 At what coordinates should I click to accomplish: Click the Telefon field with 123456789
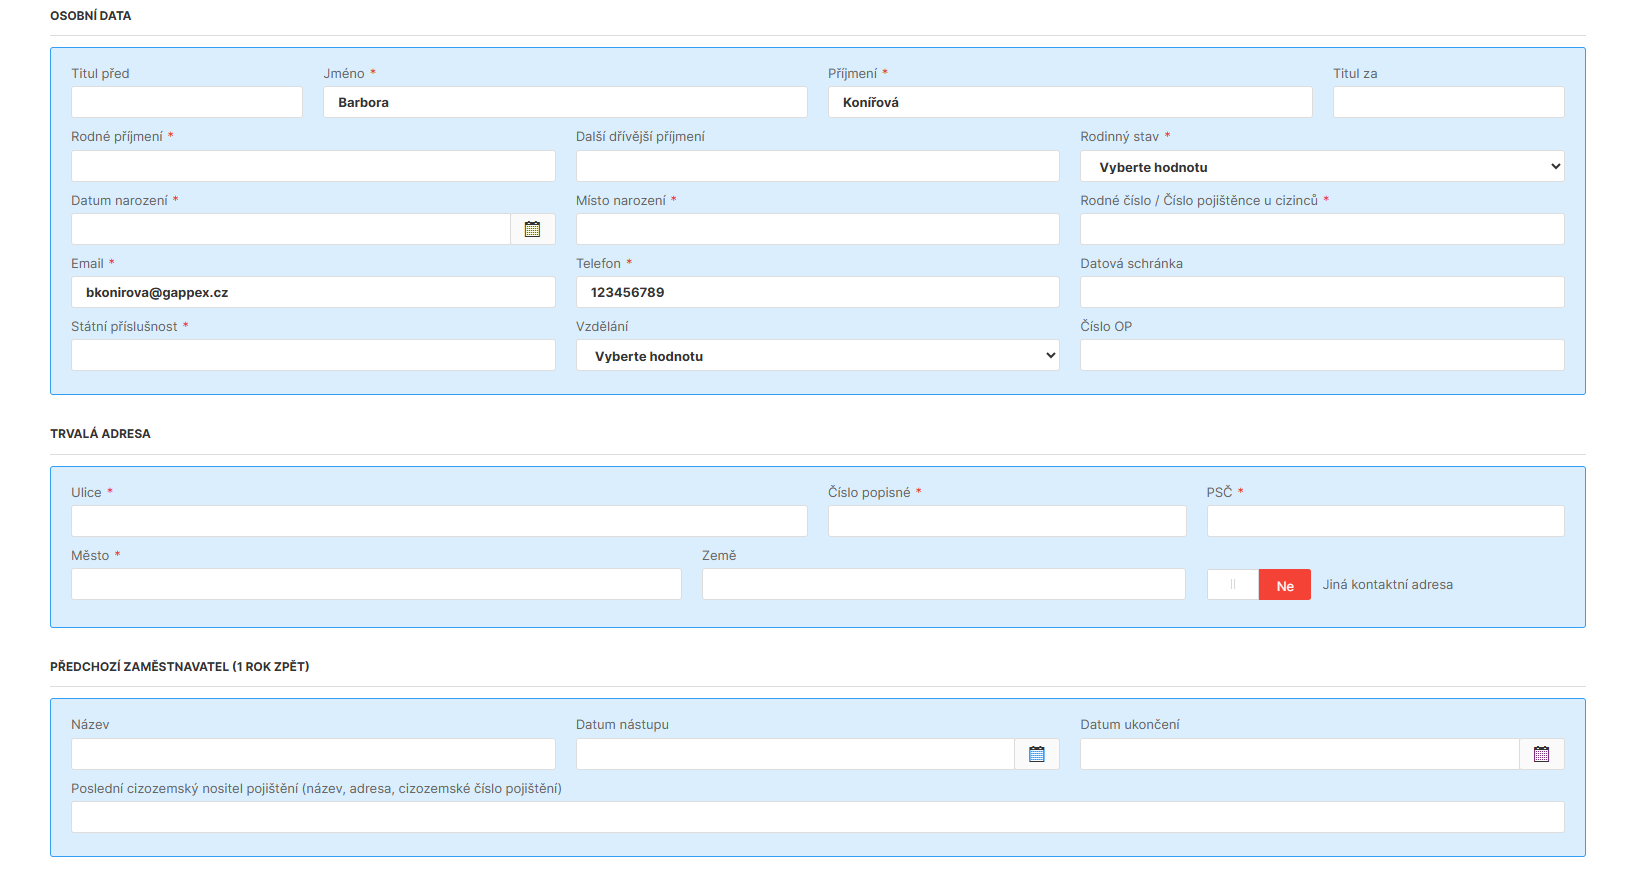[x=817, y=292]
